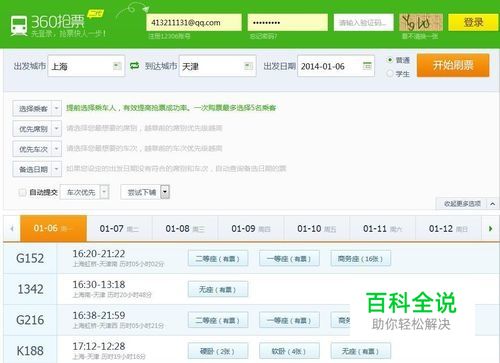
Task: Click the orange 开始刷票 button
Action: click(x=453, y=65)
